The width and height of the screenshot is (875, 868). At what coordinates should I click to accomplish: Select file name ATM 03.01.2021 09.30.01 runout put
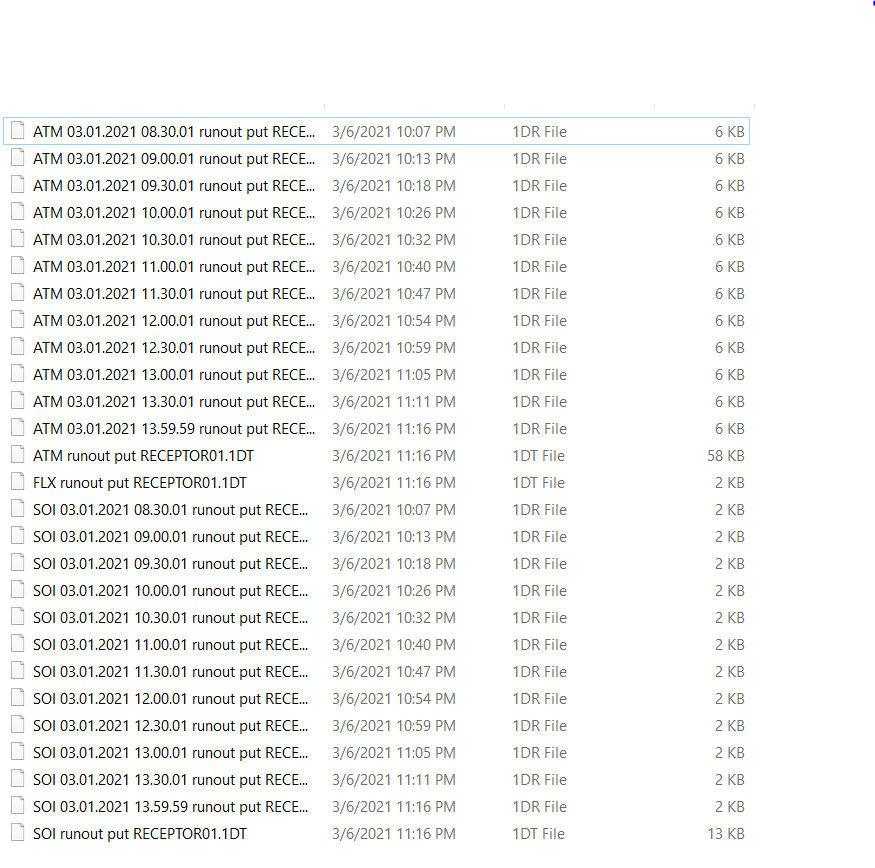click(x=174, y=186)
